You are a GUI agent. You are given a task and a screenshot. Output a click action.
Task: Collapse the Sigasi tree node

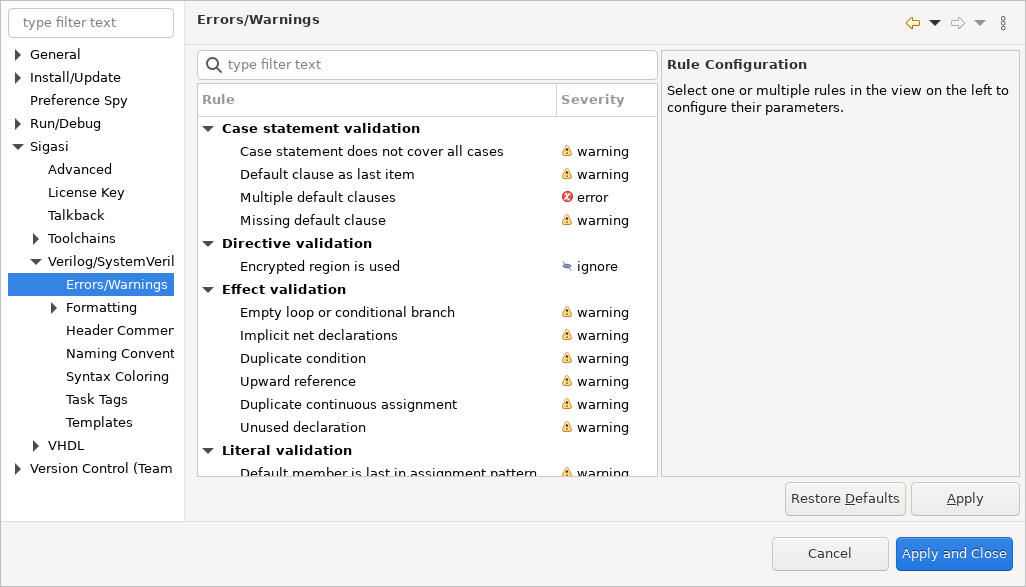pos(18,147)
